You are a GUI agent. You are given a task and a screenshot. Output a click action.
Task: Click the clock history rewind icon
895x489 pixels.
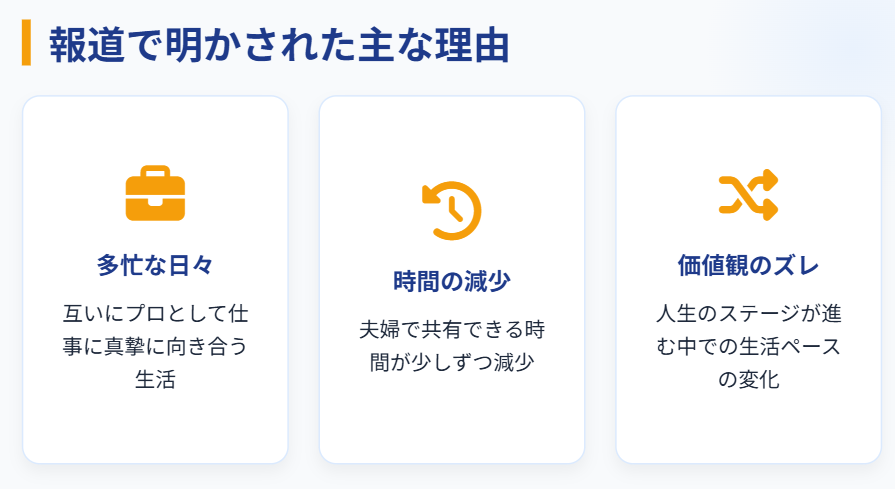coord(452,210)
